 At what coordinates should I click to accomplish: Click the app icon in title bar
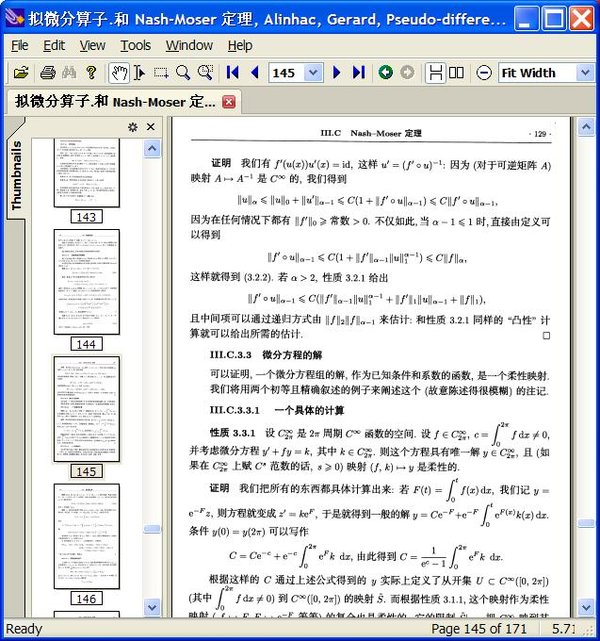[x=16, y=17]
